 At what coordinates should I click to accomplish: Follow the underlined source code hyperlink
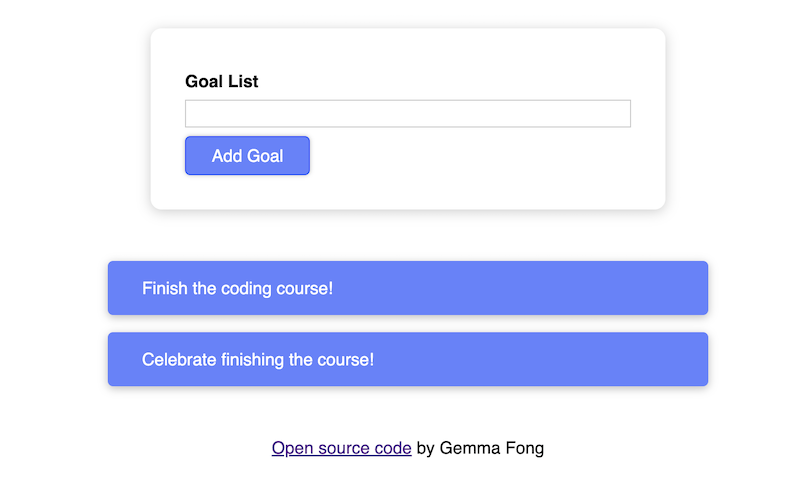(x=341, y=448)
